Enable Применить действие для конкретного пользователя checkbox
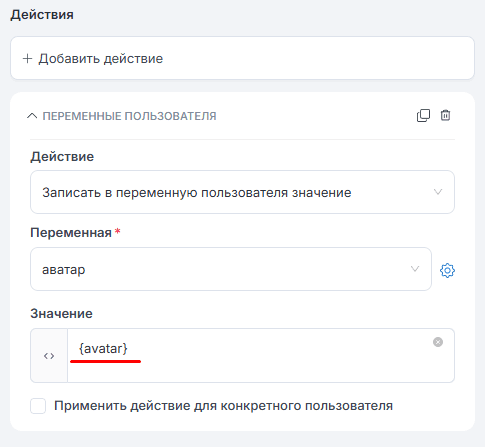Screen dimensions: 485x447 pos(38,406)
